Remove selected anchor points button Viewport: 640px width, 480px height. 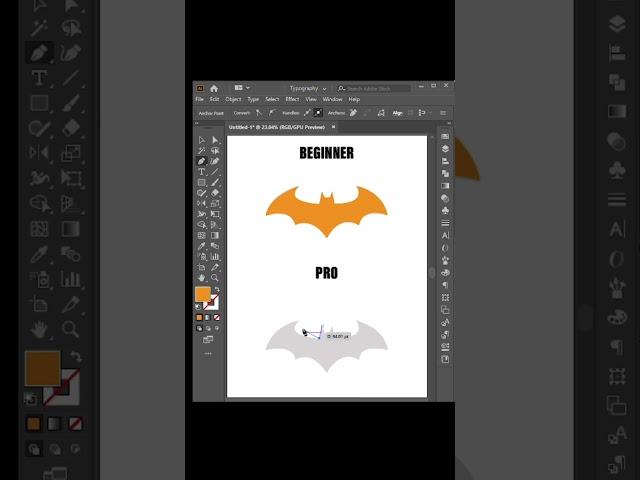353,113
